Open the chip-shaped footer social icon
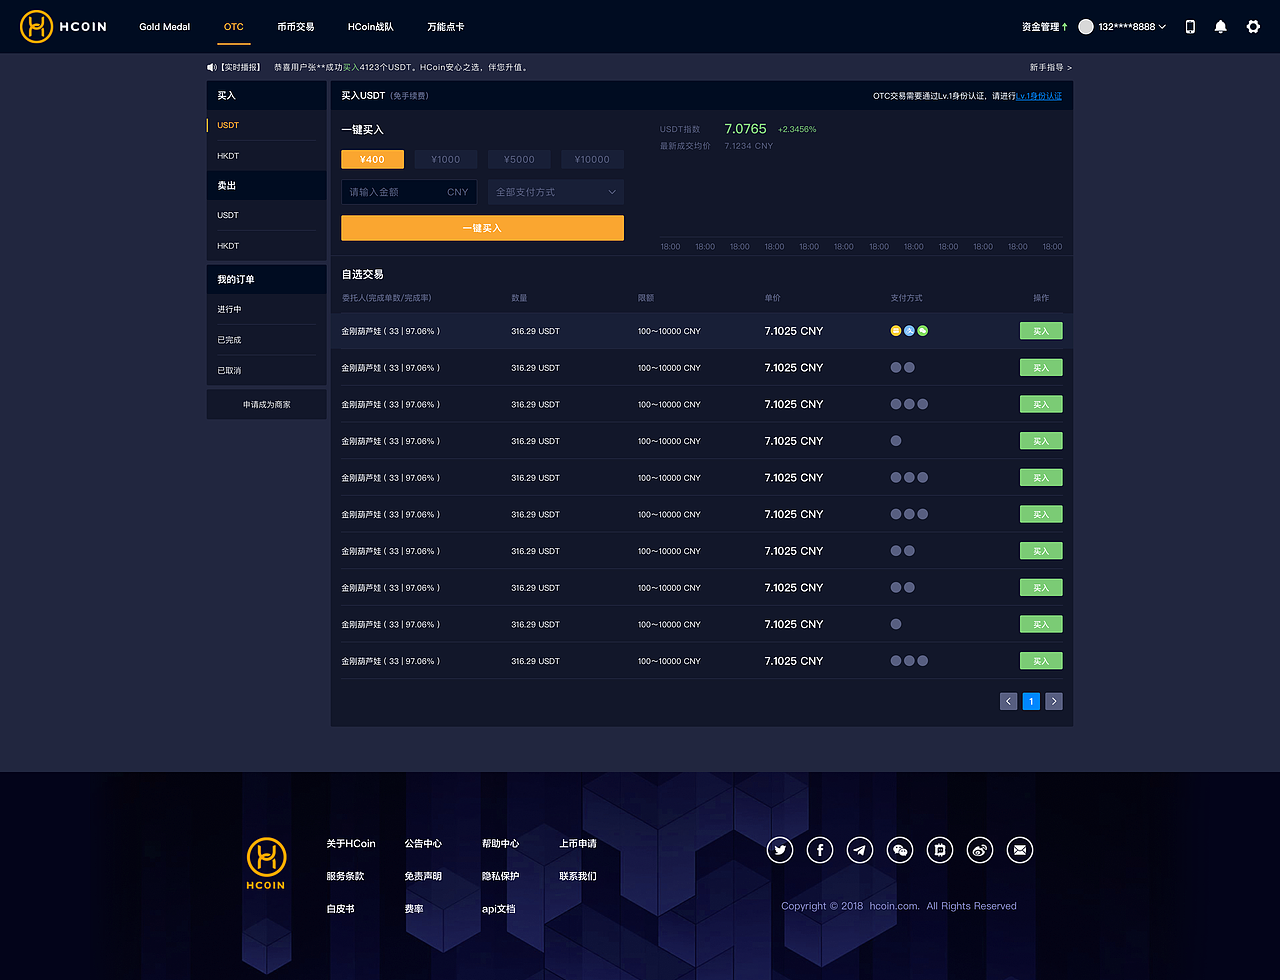Image resolution: width=1280 pixels, height=980 pixels. coord(940,850)
